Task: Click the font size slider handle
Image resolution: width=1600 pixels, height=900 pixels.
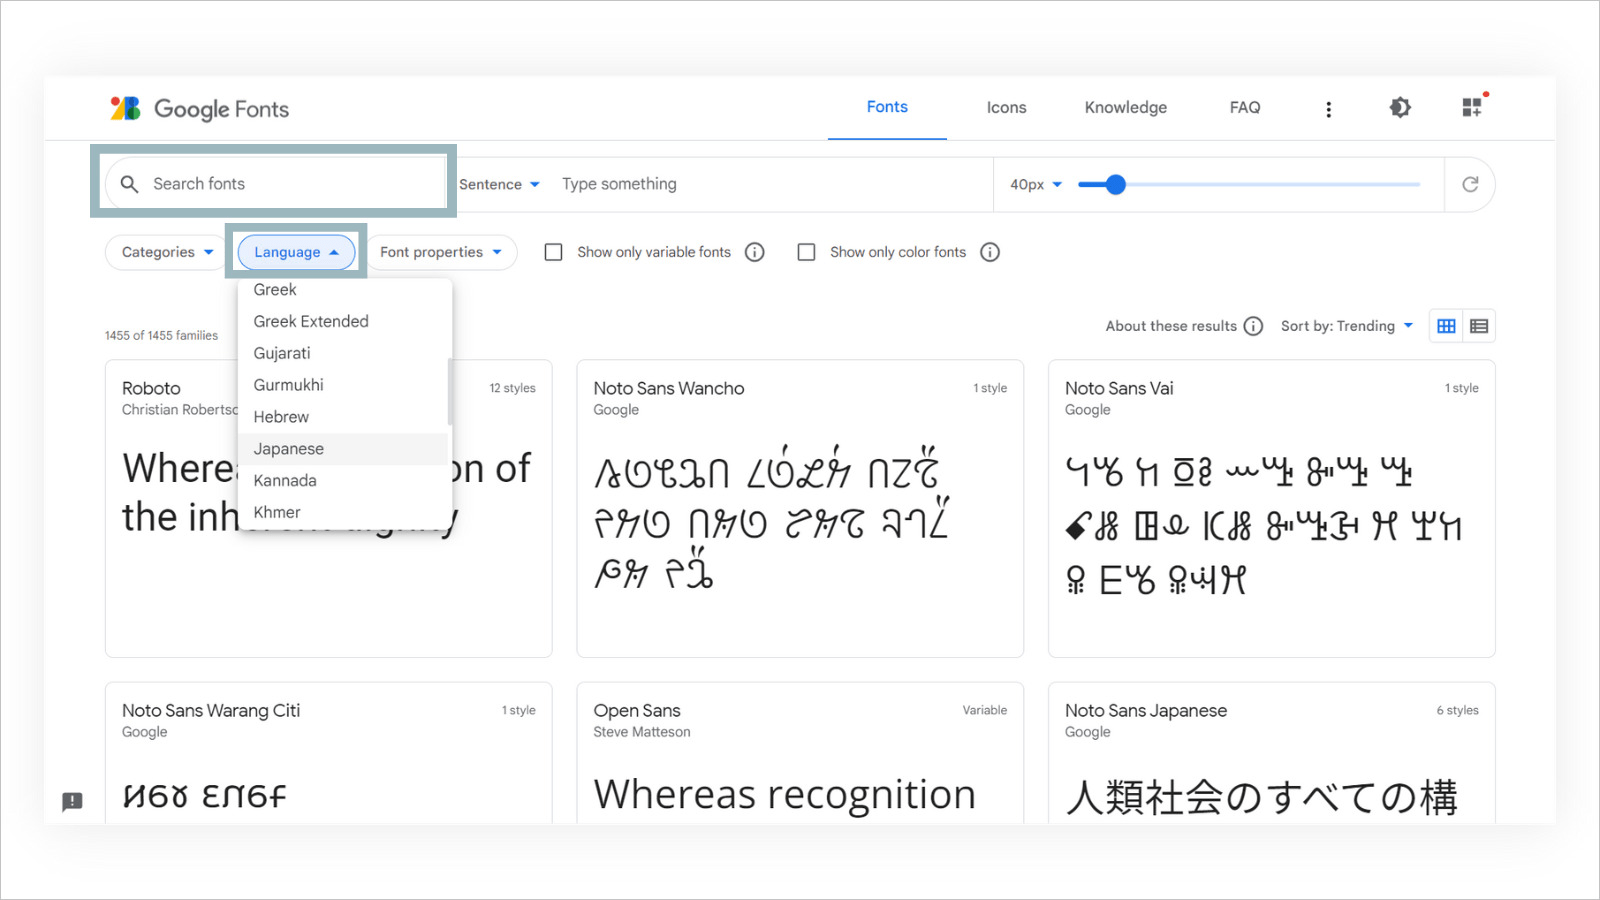Action: (x=1116, y=184)
